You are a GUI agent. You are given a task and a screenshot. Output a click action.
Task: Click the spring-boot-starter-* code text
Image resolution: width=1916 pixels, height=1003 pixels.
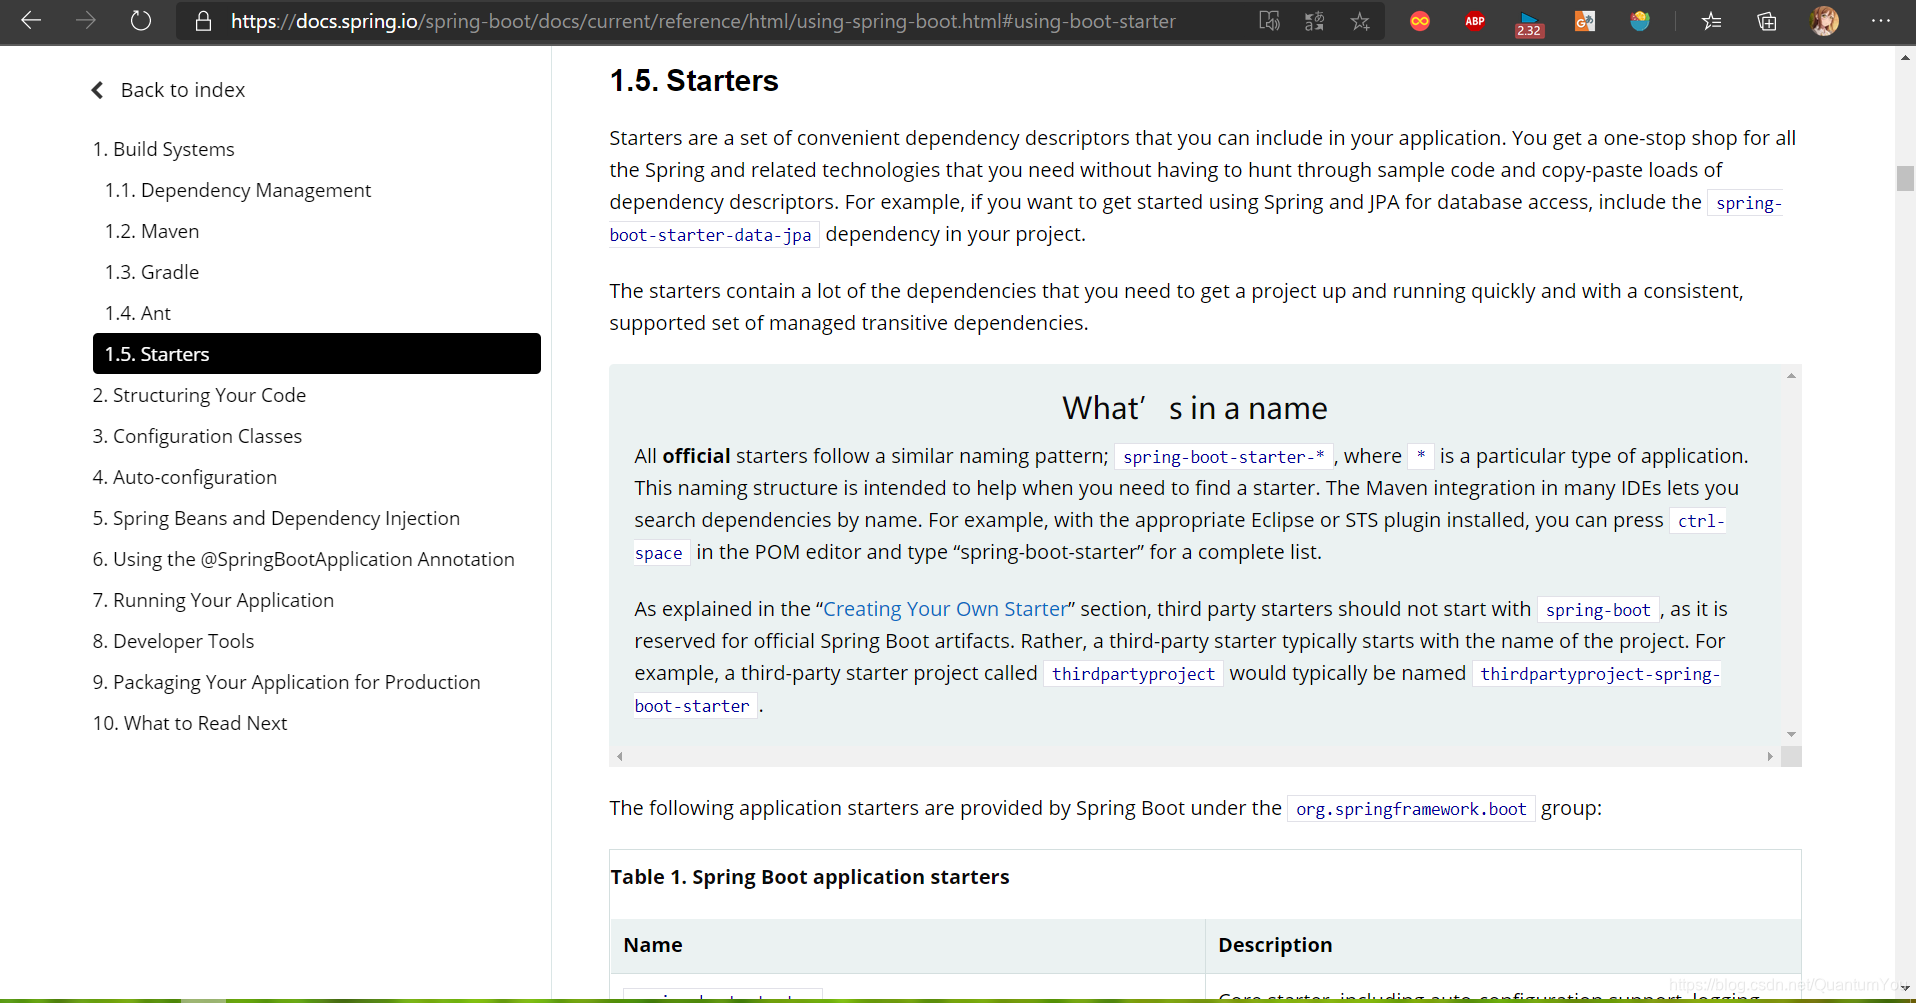pos(1224,457)
